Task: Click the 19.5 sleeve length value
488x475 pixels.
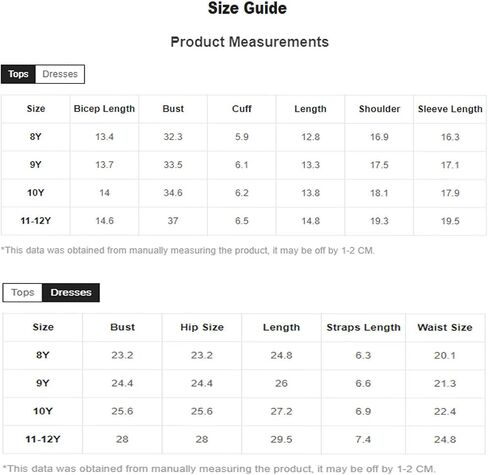Action: coord(450,221)
